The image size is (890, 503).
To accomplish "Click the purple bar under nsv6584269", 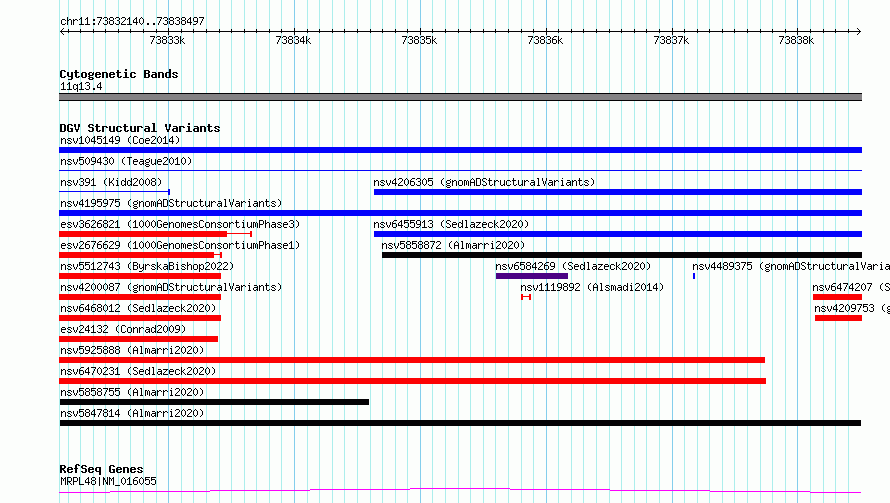I will tap(532, 276).
